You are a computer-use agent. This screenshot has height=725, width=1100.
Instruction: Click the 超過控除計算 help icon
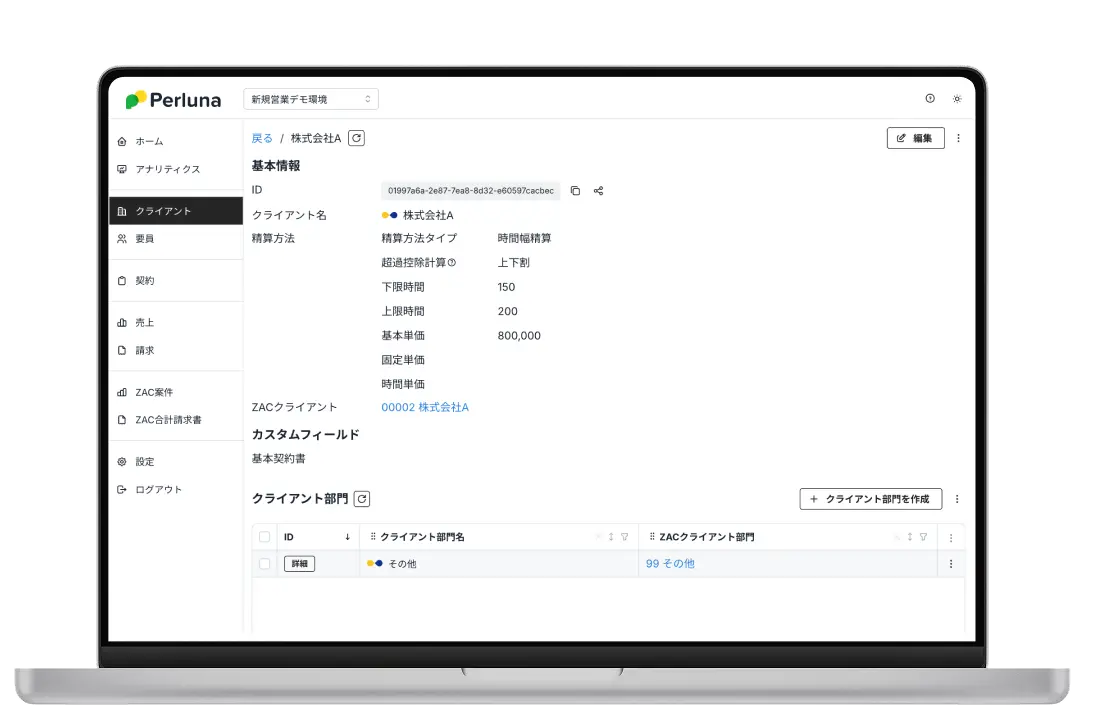[452, 263]
